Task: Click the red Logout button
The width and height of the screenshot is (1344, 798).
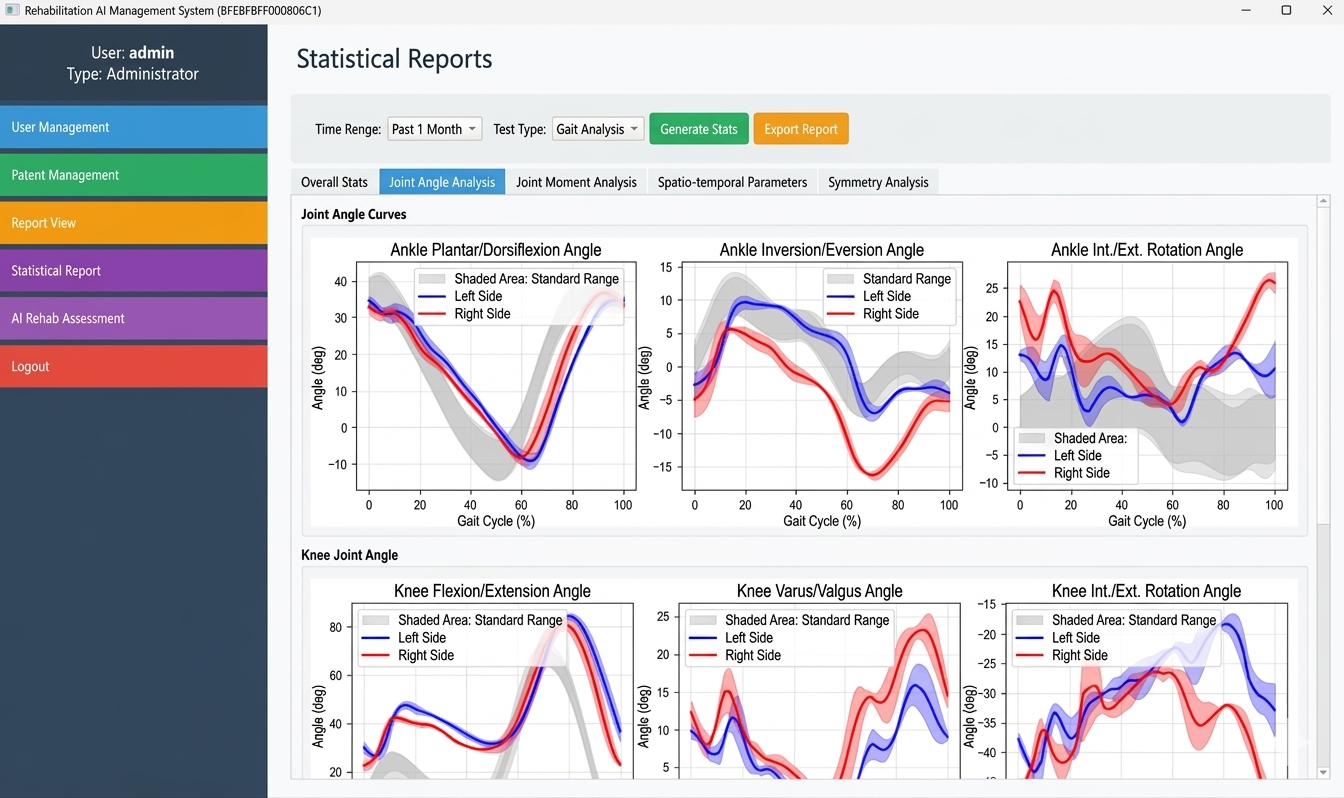Action: [133, 366]
